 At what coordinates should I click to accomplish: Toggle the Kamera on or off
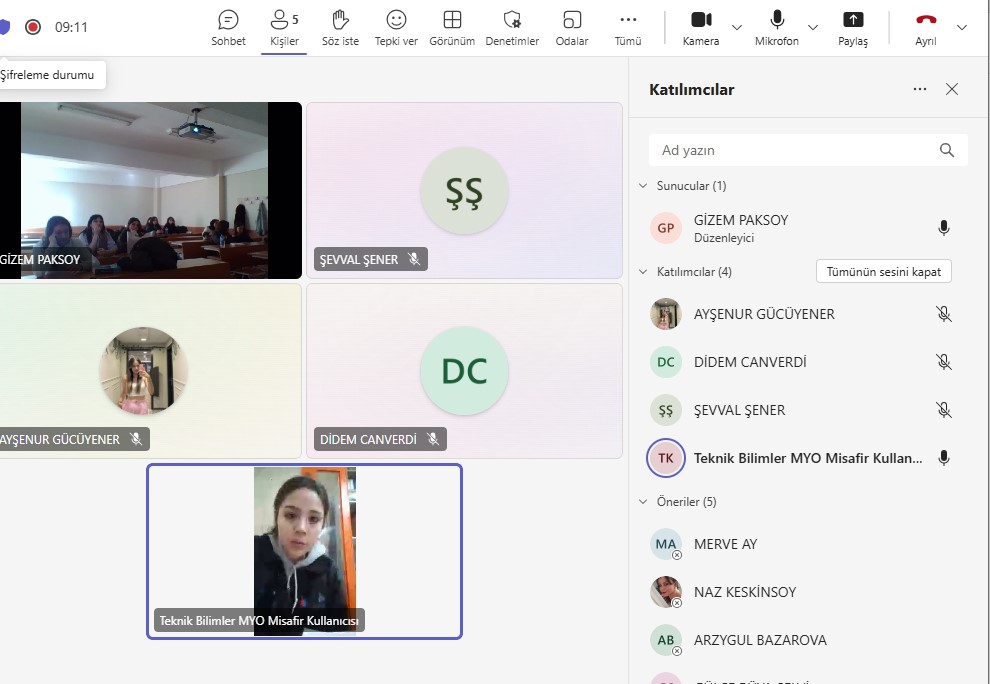[701, 27]
